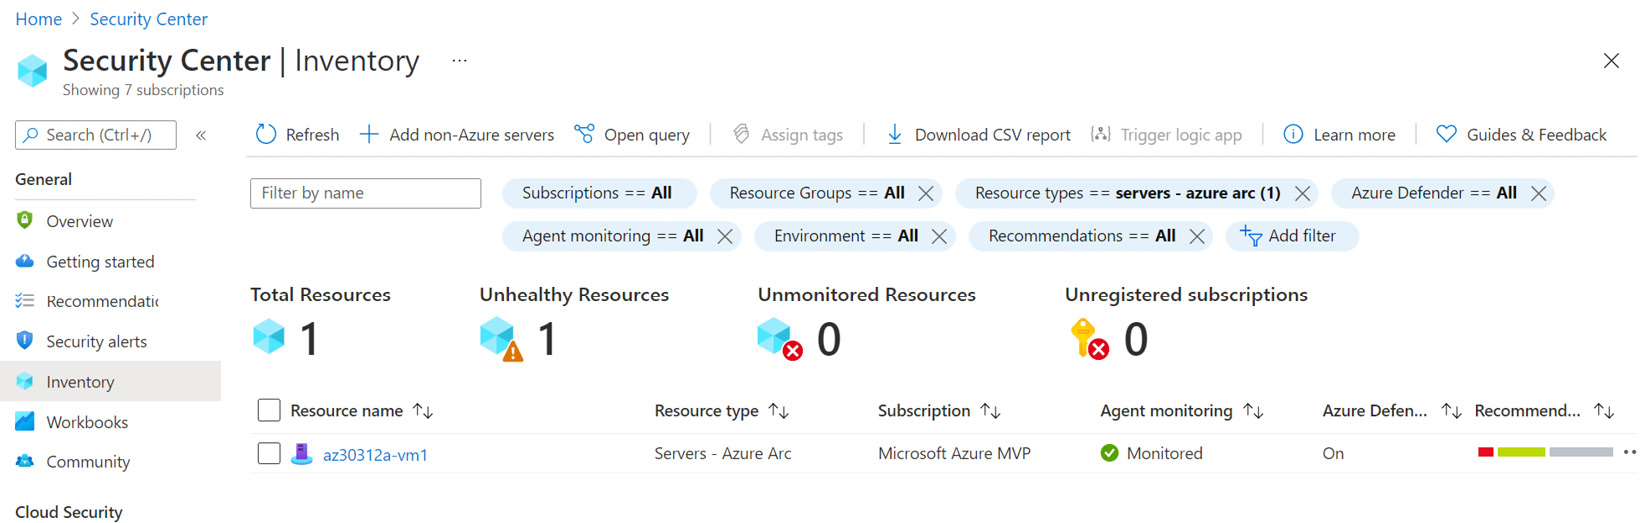The height and width of the screenshot is (523, 1650).
Task: Collapse the sidebar with double chevron
Action: pyautogui.click(x=201, y=135)
